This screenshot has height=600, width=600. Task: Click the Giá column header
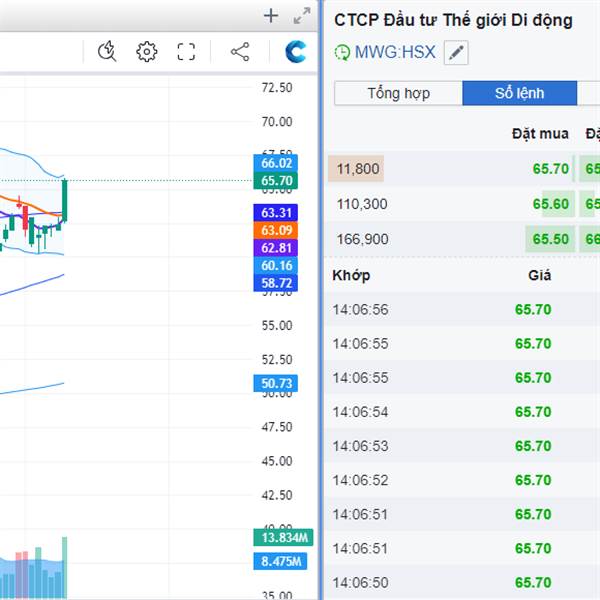coord(540,275)
